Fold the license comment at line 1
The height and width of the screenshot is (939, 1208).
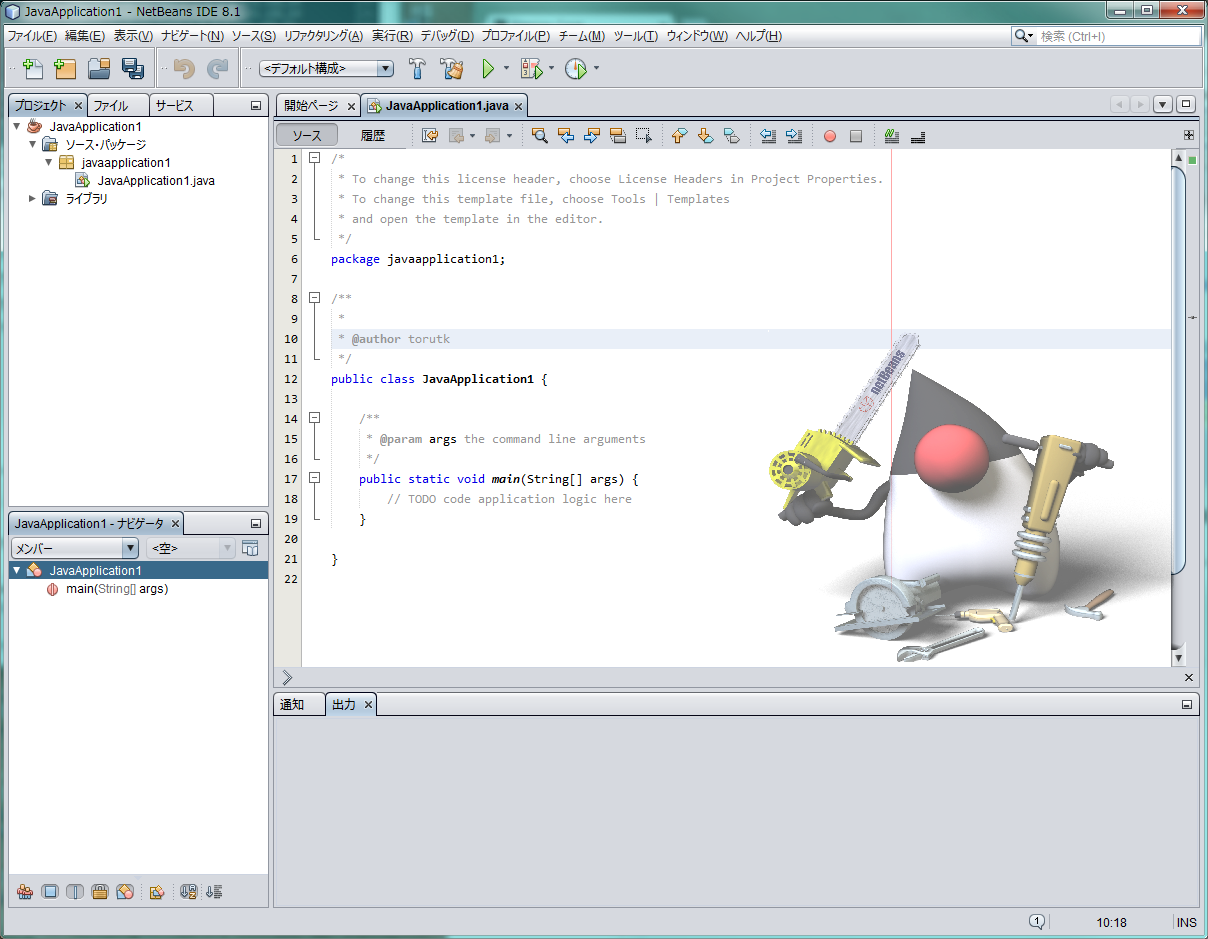point(314,158)
